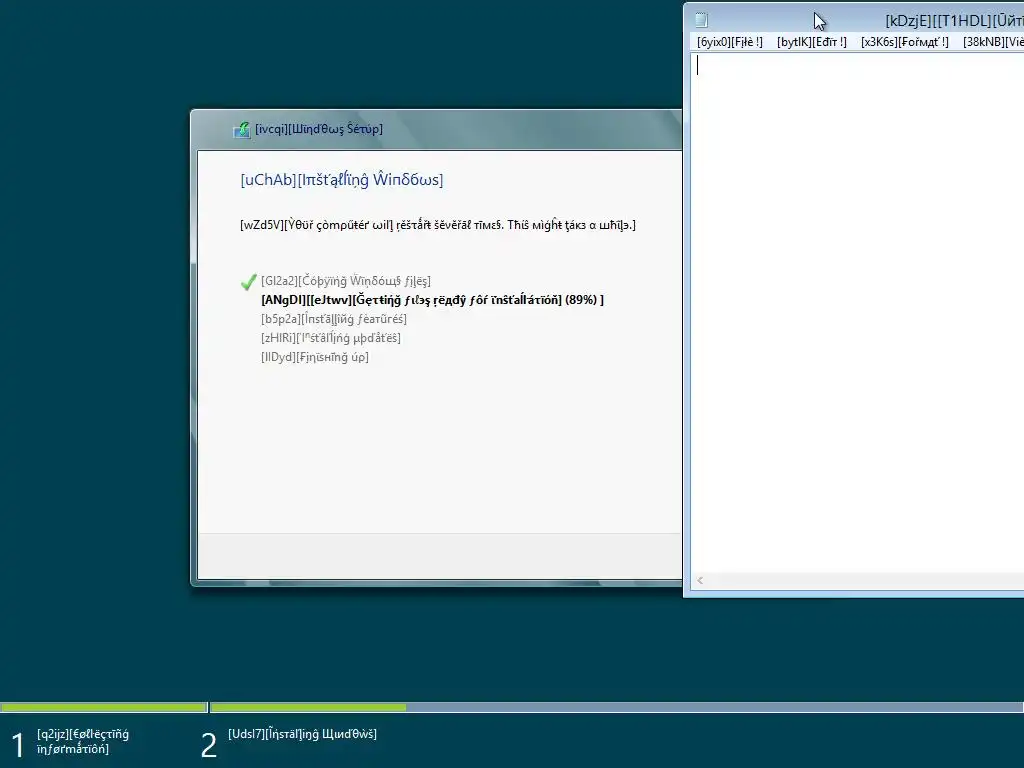1024x768 pixels.
Task: Click the green checkmark next to Copying Windows files
Action: [x=248, y=282]
